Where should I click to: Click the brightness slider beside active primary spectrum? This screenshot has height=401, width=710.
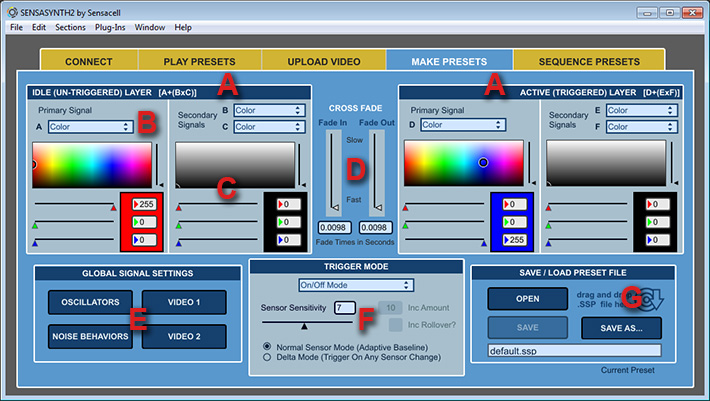point(530,163)
